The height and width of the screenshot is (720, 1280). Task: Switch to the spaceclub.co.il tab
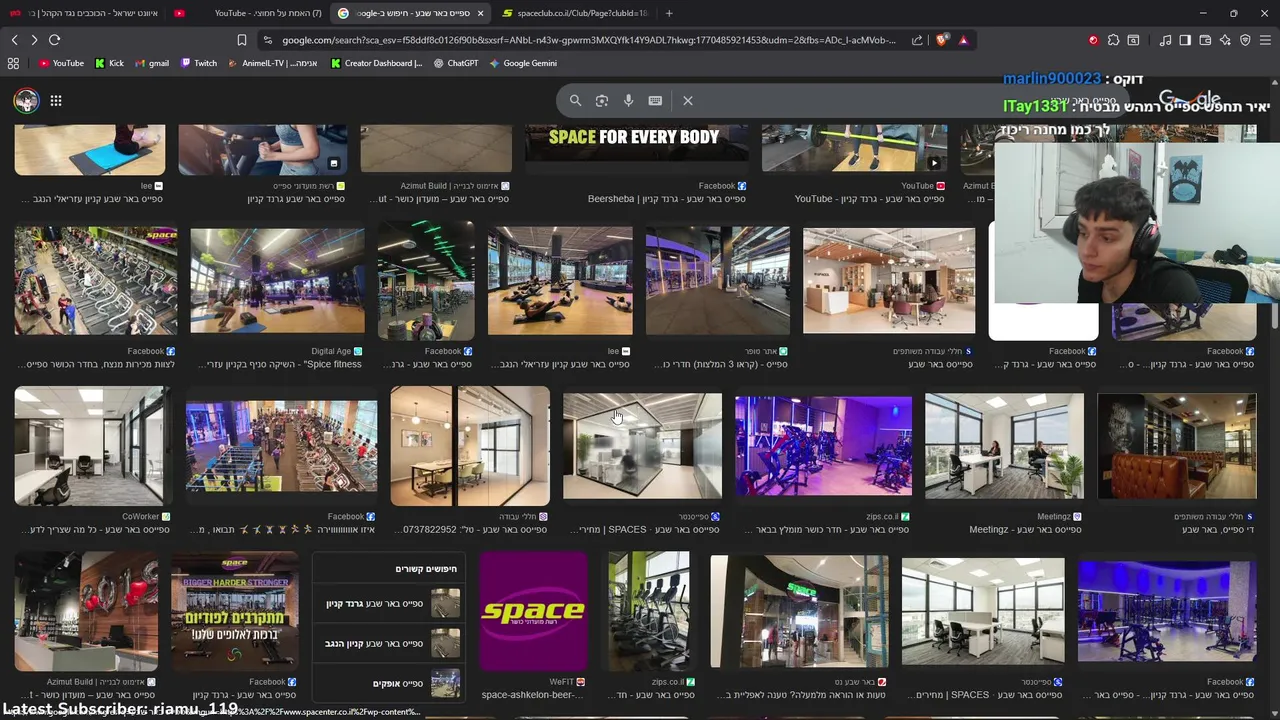click(x=575, y=13)
